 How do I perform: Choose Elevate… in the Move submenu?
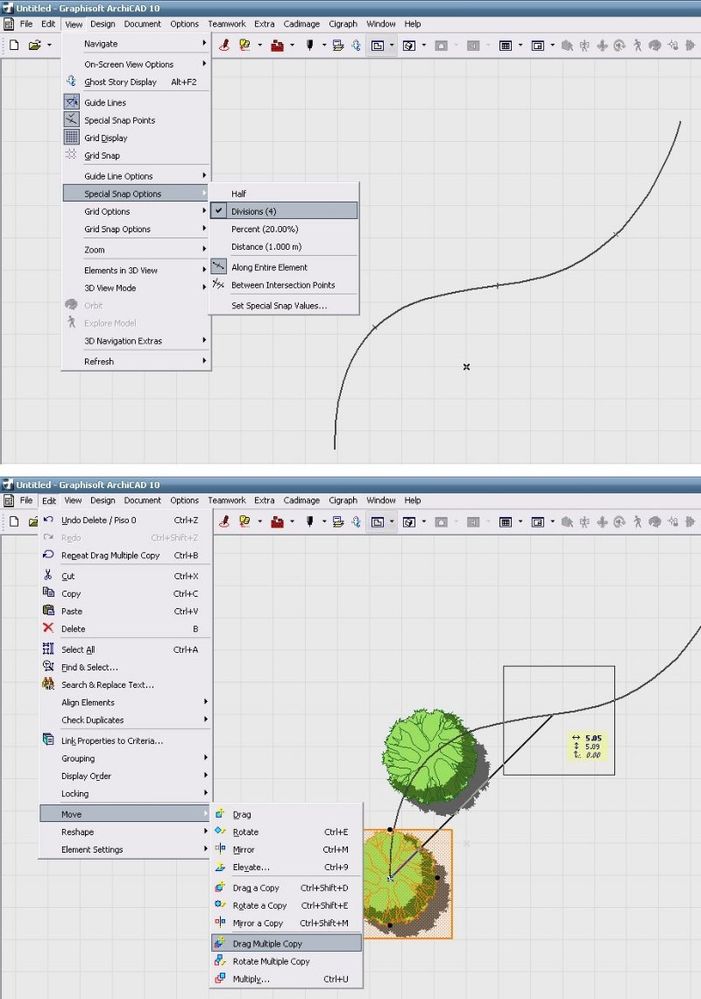(x=286, y=867)
